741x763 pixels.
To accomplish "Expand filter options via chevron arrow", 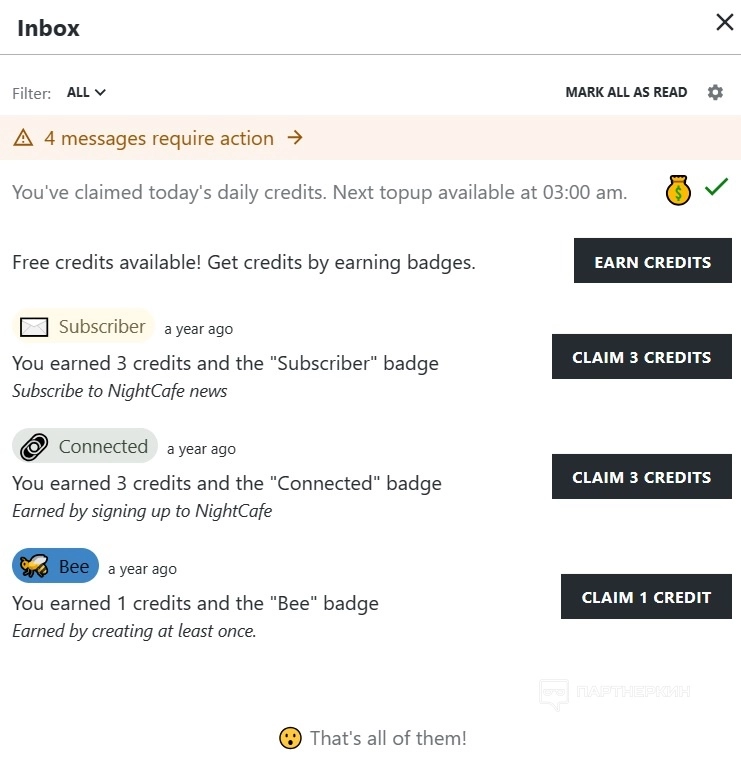I will (100, 92).
